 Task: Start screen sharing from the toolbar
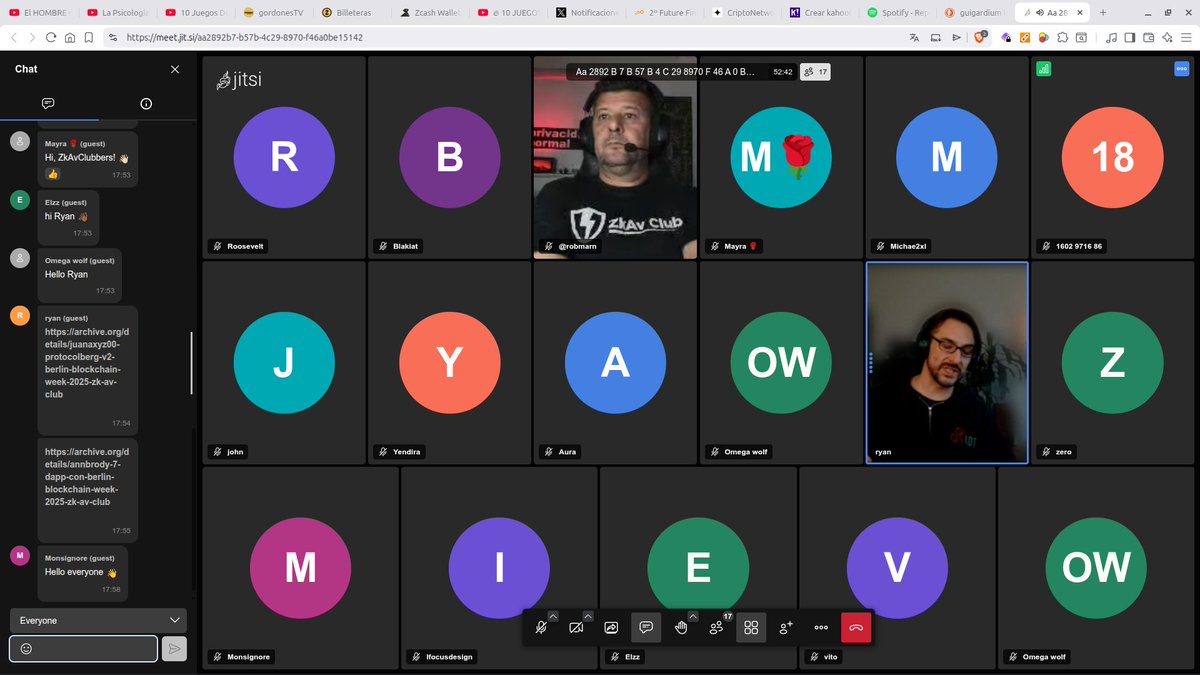tap(611, 627)
